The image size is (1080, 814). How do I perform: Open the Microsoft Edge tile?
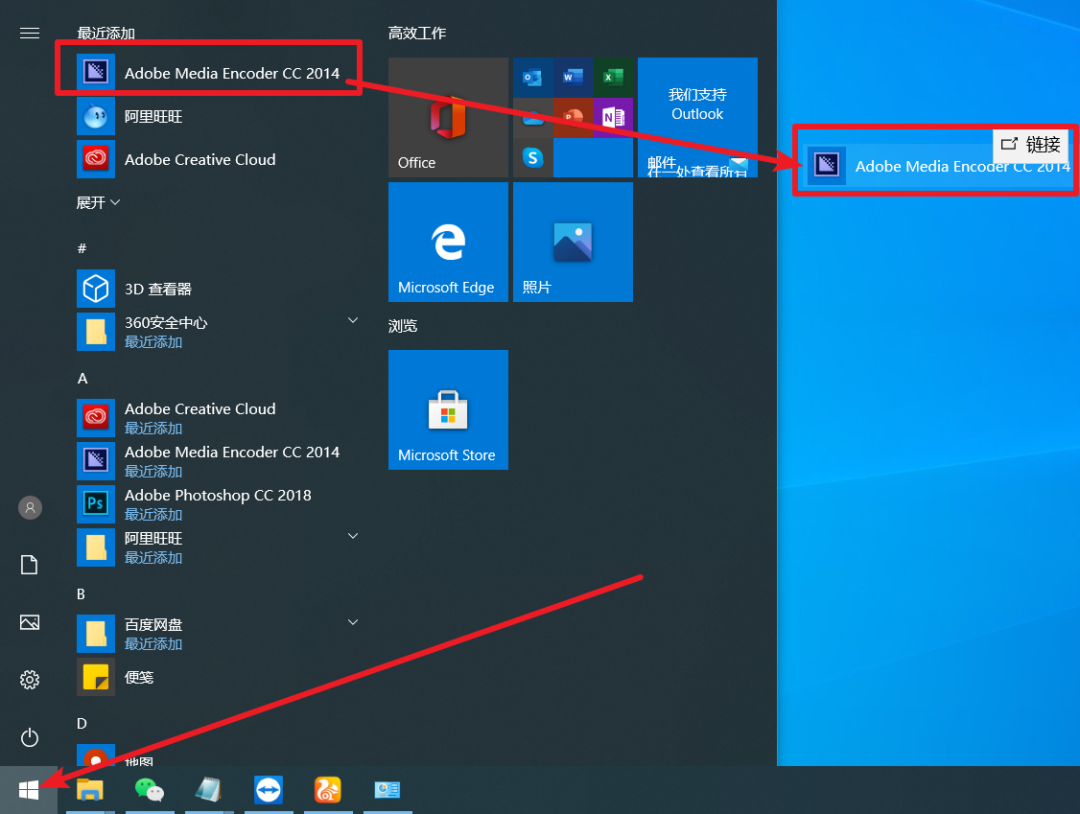coord(448,242)
